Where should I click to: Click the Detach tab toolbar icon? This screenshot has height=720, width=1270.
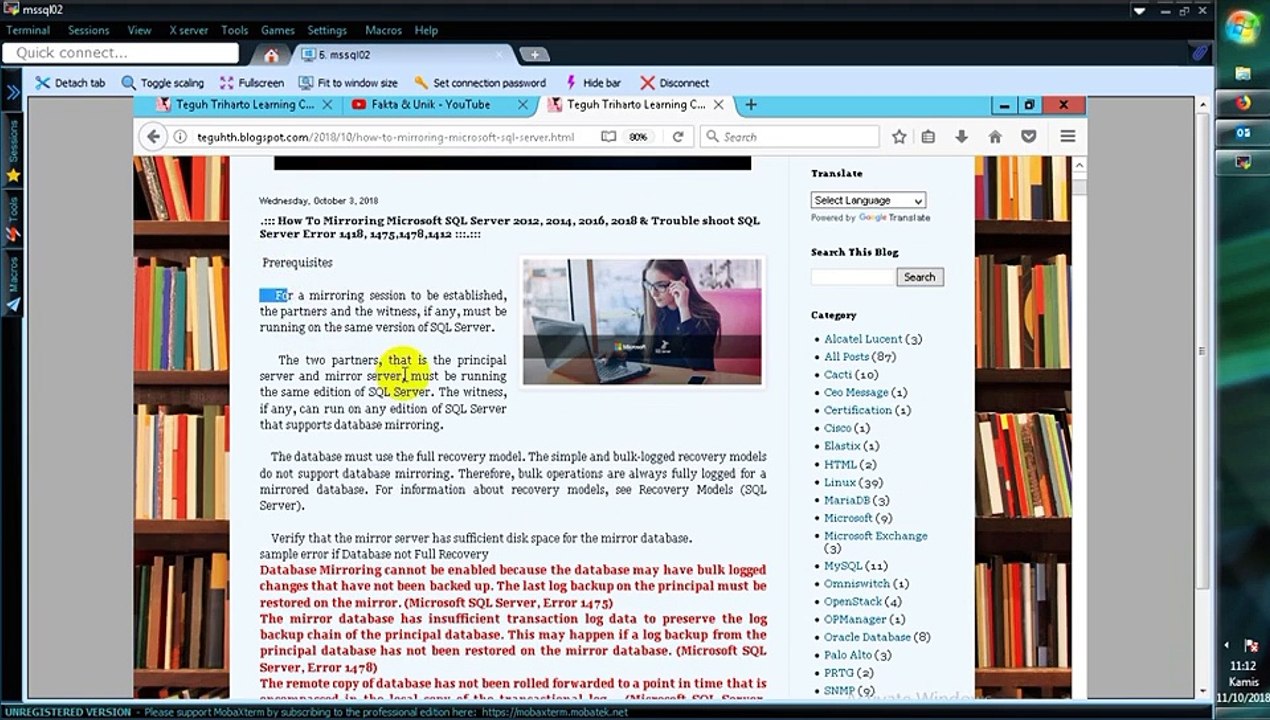(x=42, y=83)
